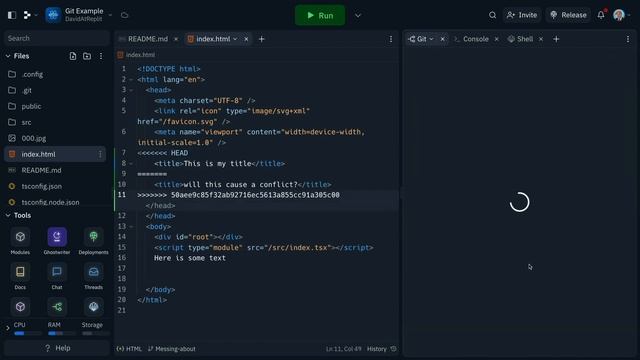Fold the body element at line 13
Screen dimensions: 640x360
pyautogui.click(x=131, y=227)
